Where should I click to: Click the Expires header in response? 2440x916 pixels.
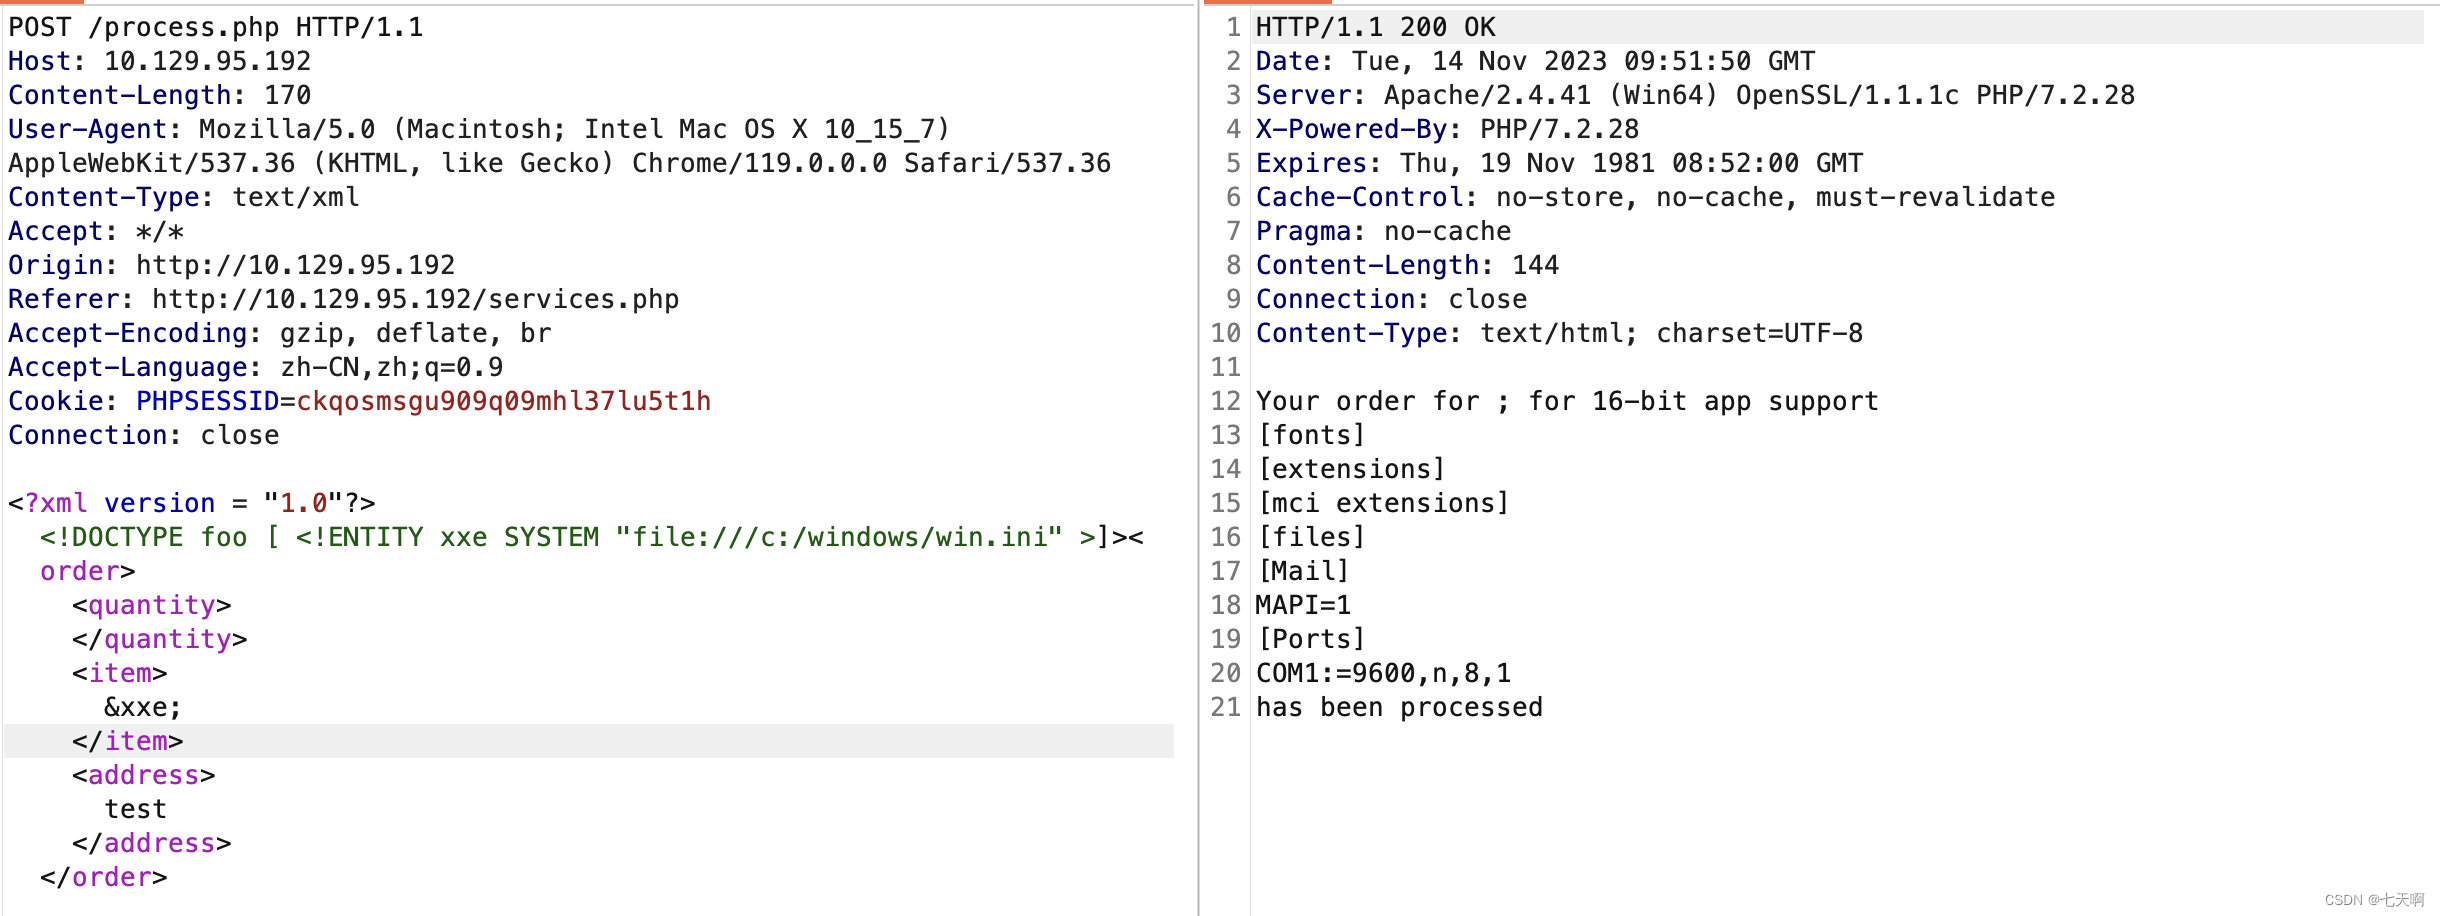(x=1560, y=163)
